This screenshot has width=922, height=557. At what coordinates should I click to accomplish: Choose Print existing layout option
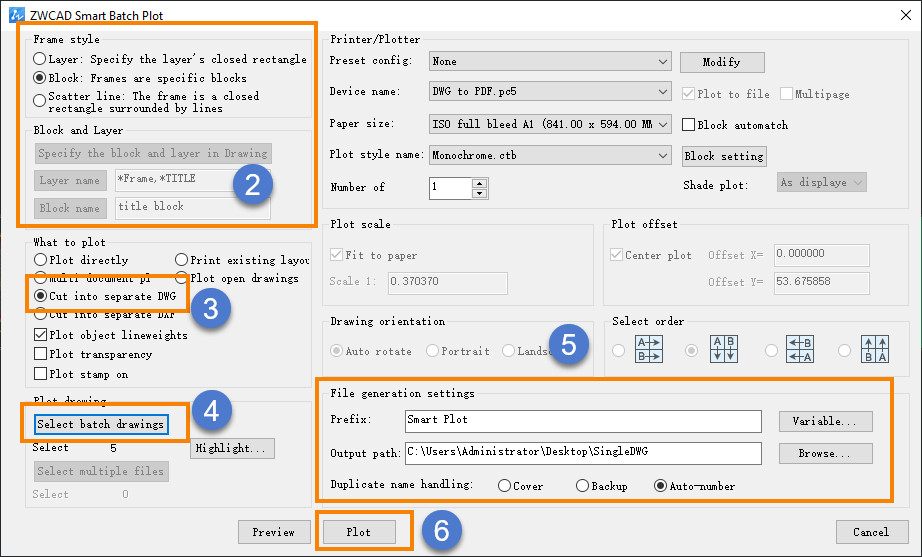pyautogui.click(x=181, y=259)
